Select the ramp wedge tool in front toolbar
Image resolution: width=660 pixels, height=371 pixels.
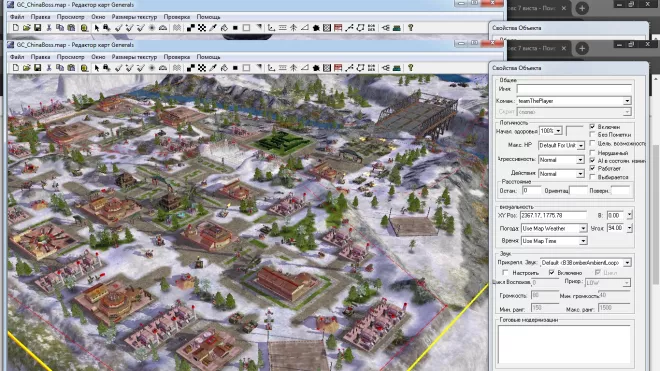[x=304, y=68]
